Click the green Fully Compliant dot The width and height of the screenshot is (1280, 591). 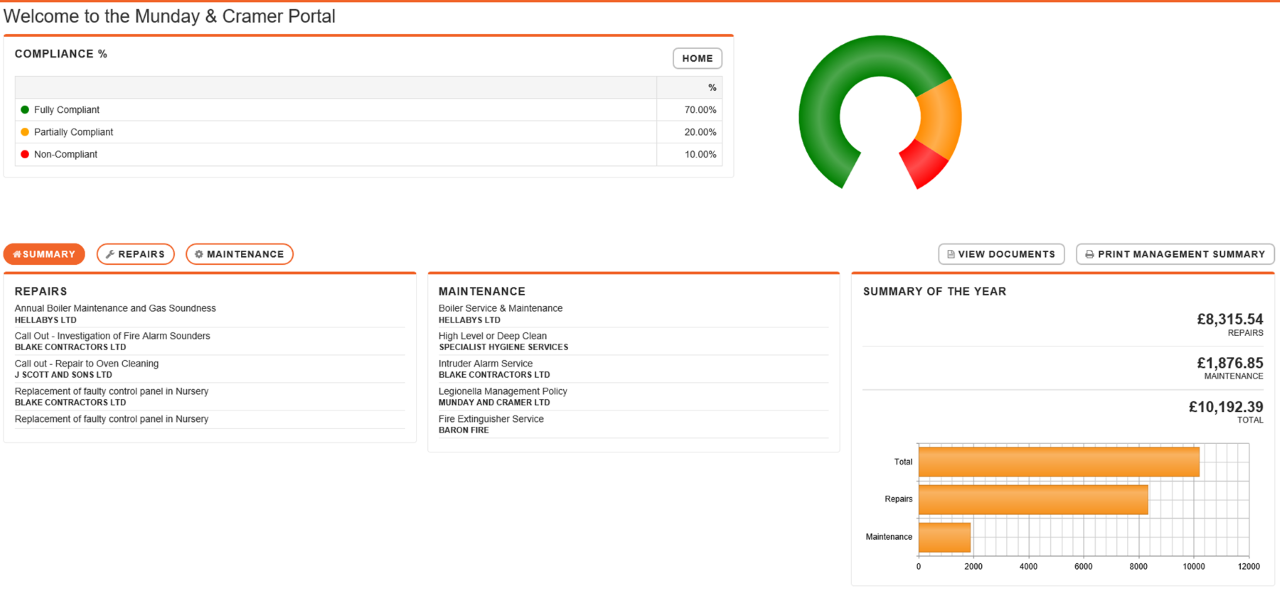tap(25, 110)
